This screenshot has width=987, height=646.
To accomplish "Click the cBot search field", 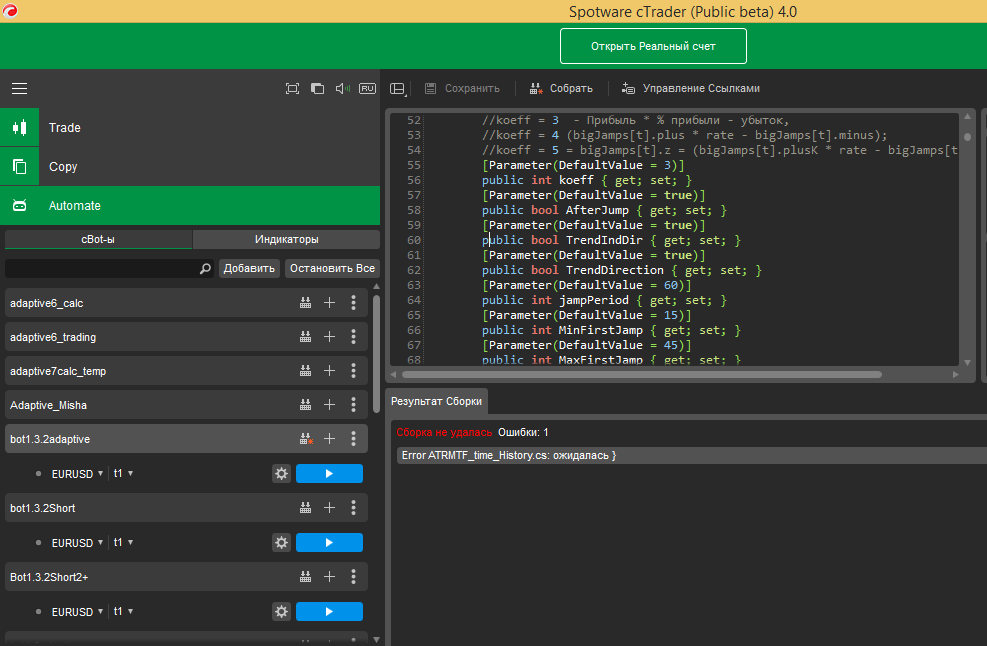I will click(x=109, y=268).
